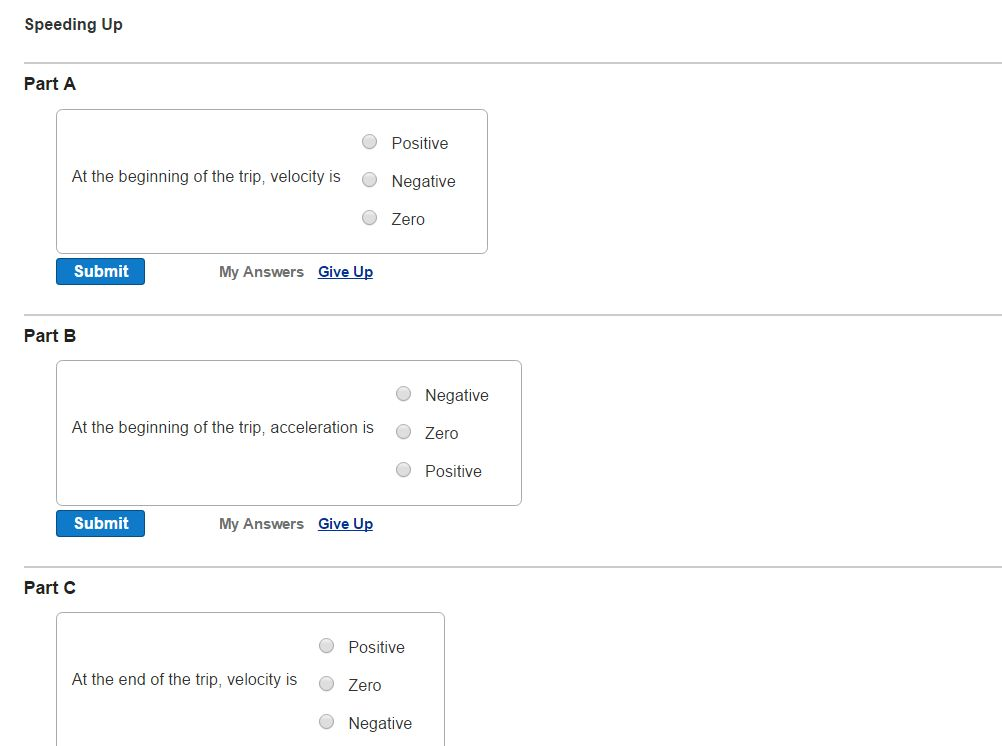
Task: Submit the Part B answer
Action: point(100,523)
